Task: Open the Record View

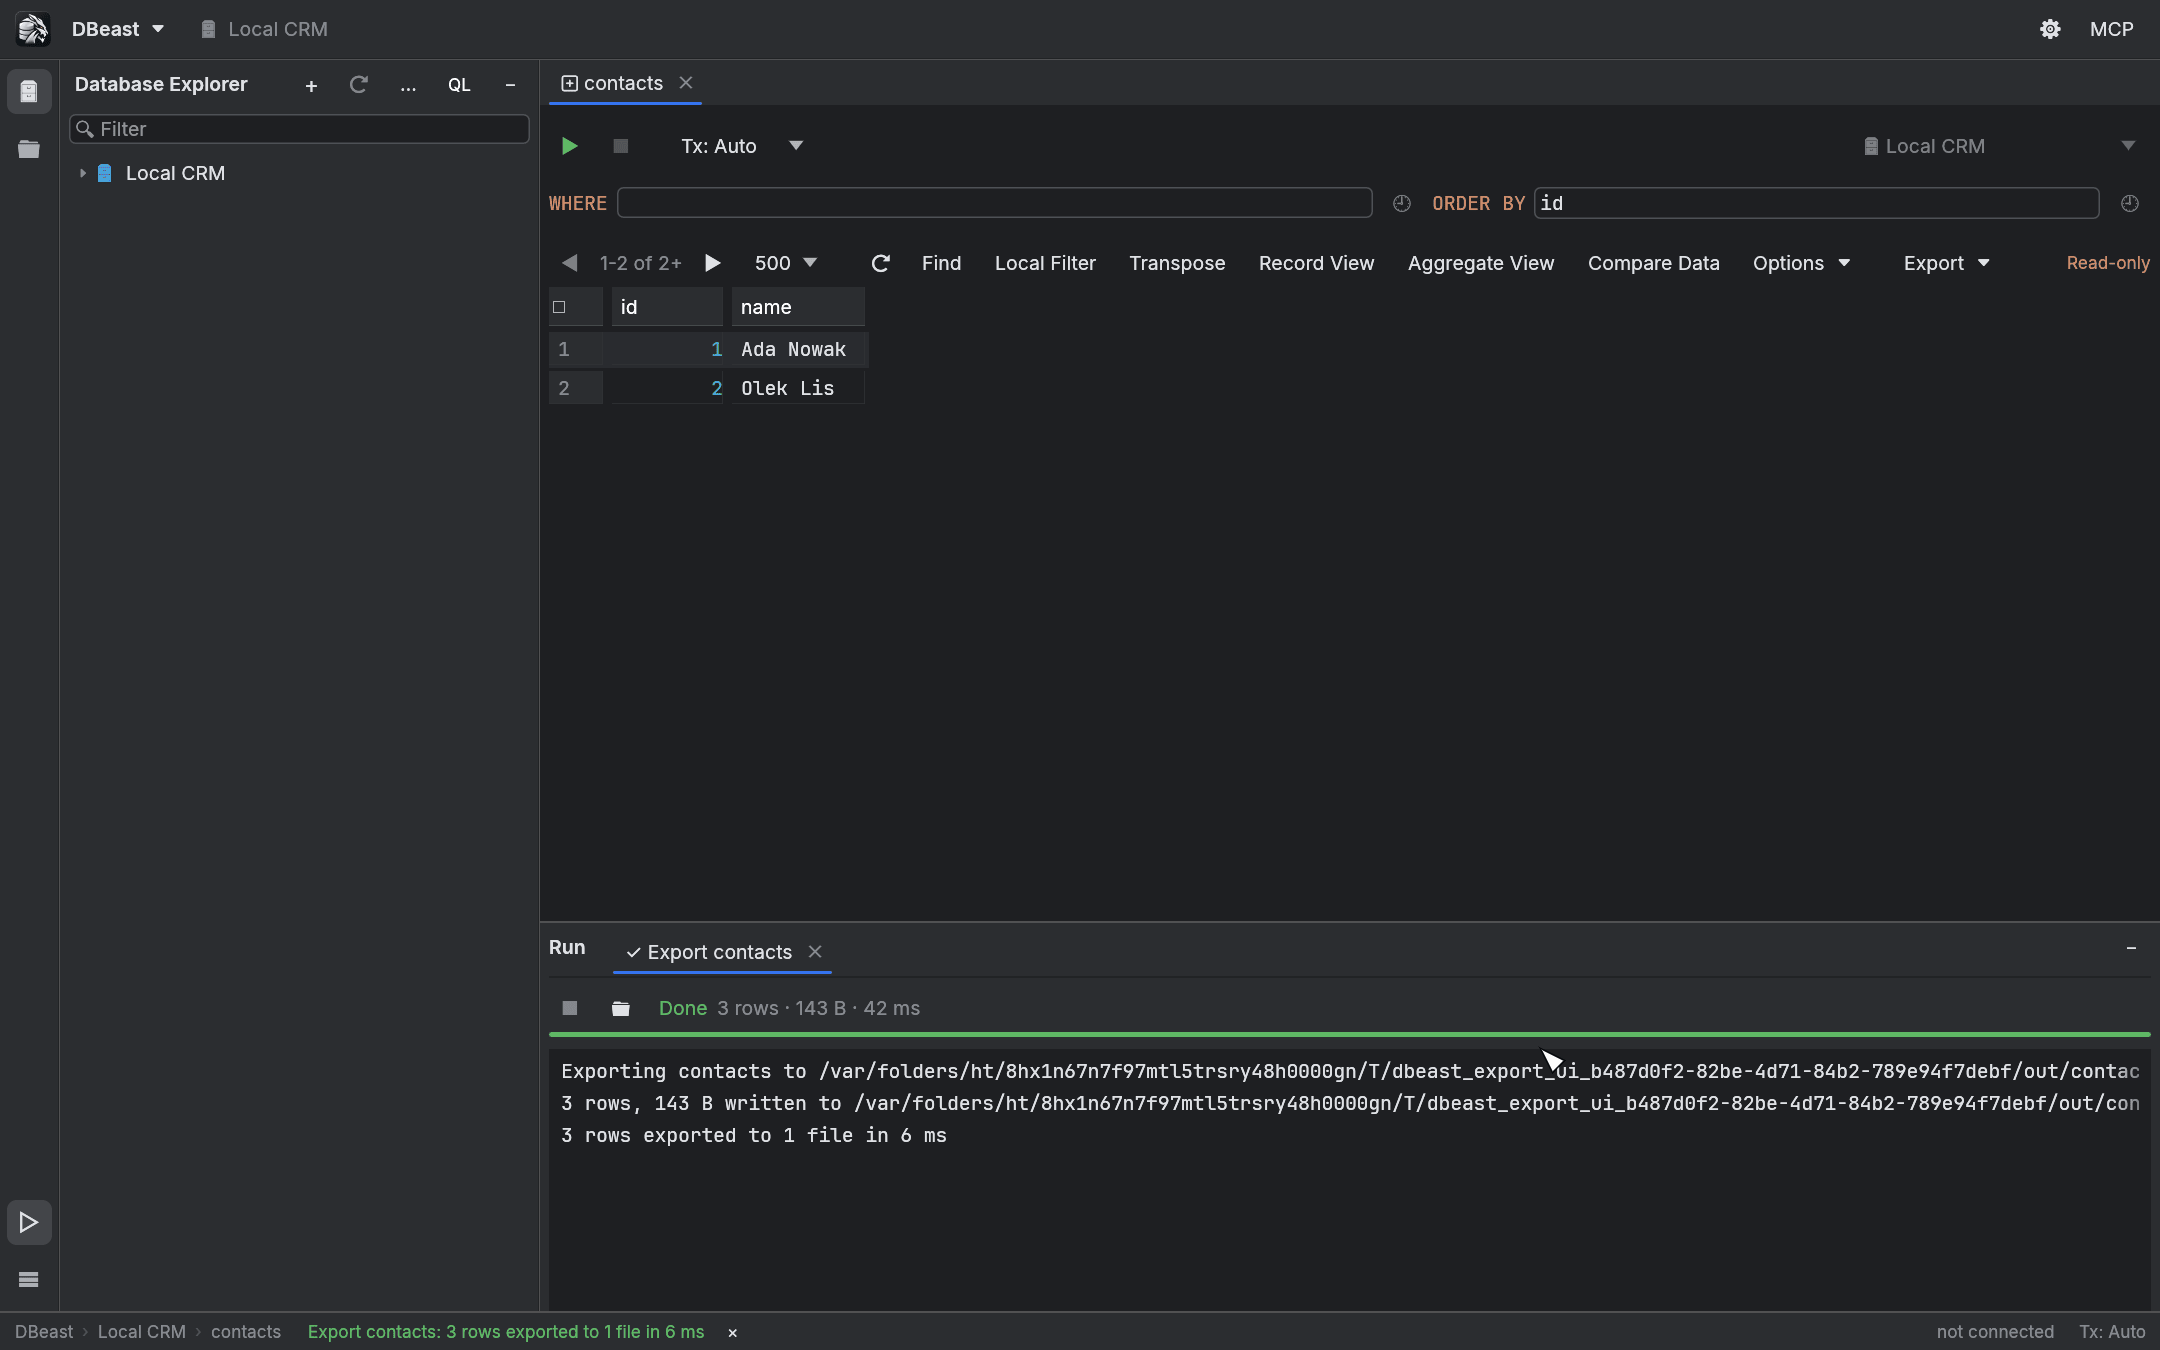Action: click(x=1316, y=263)
